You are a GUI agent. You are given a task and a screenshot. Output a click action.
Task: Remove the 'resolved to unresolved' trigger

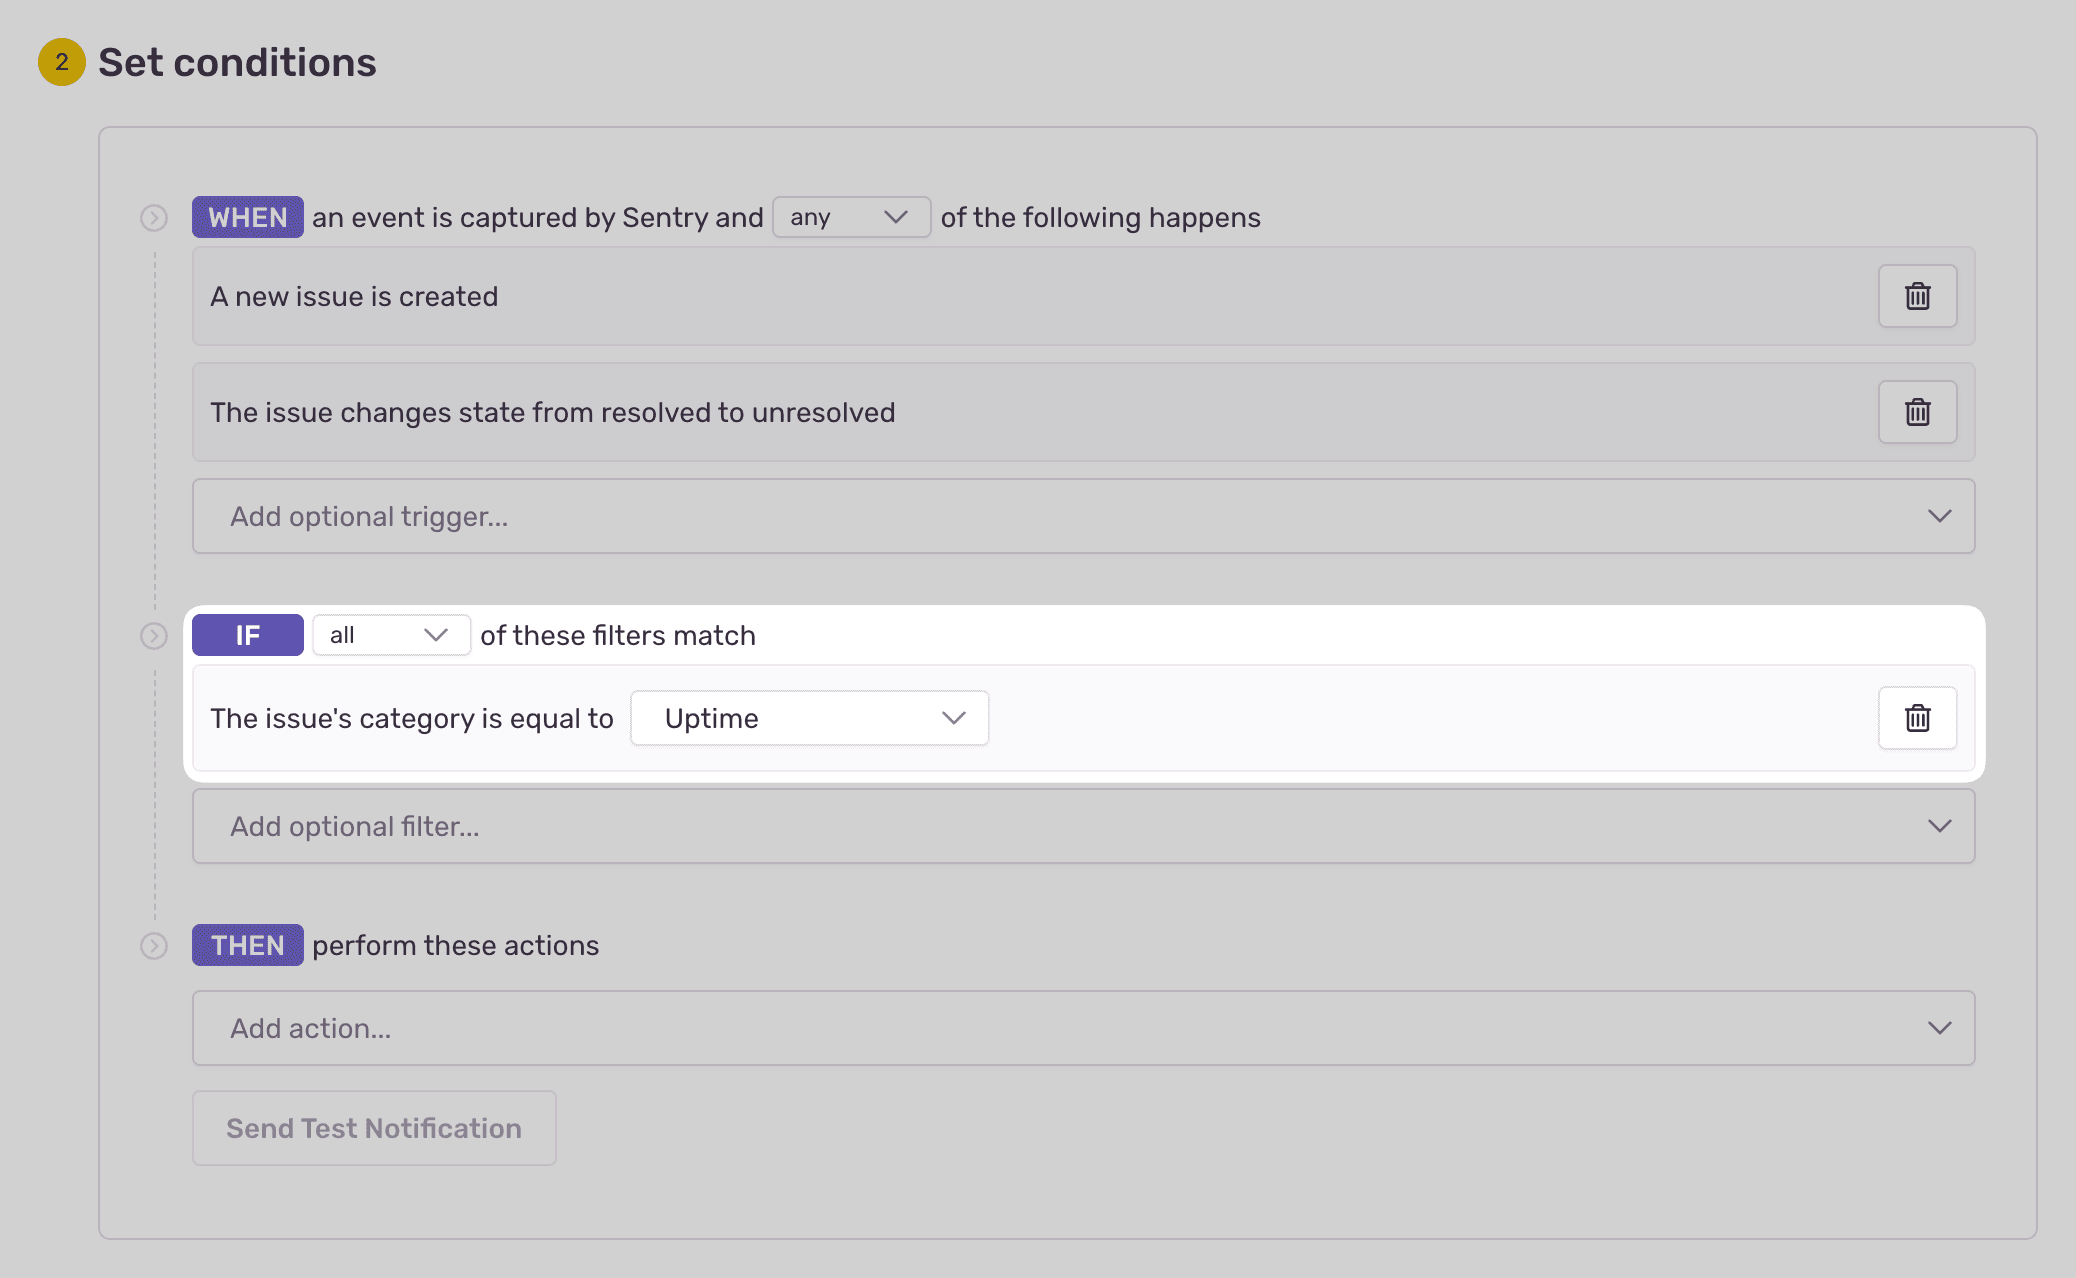1917,412
